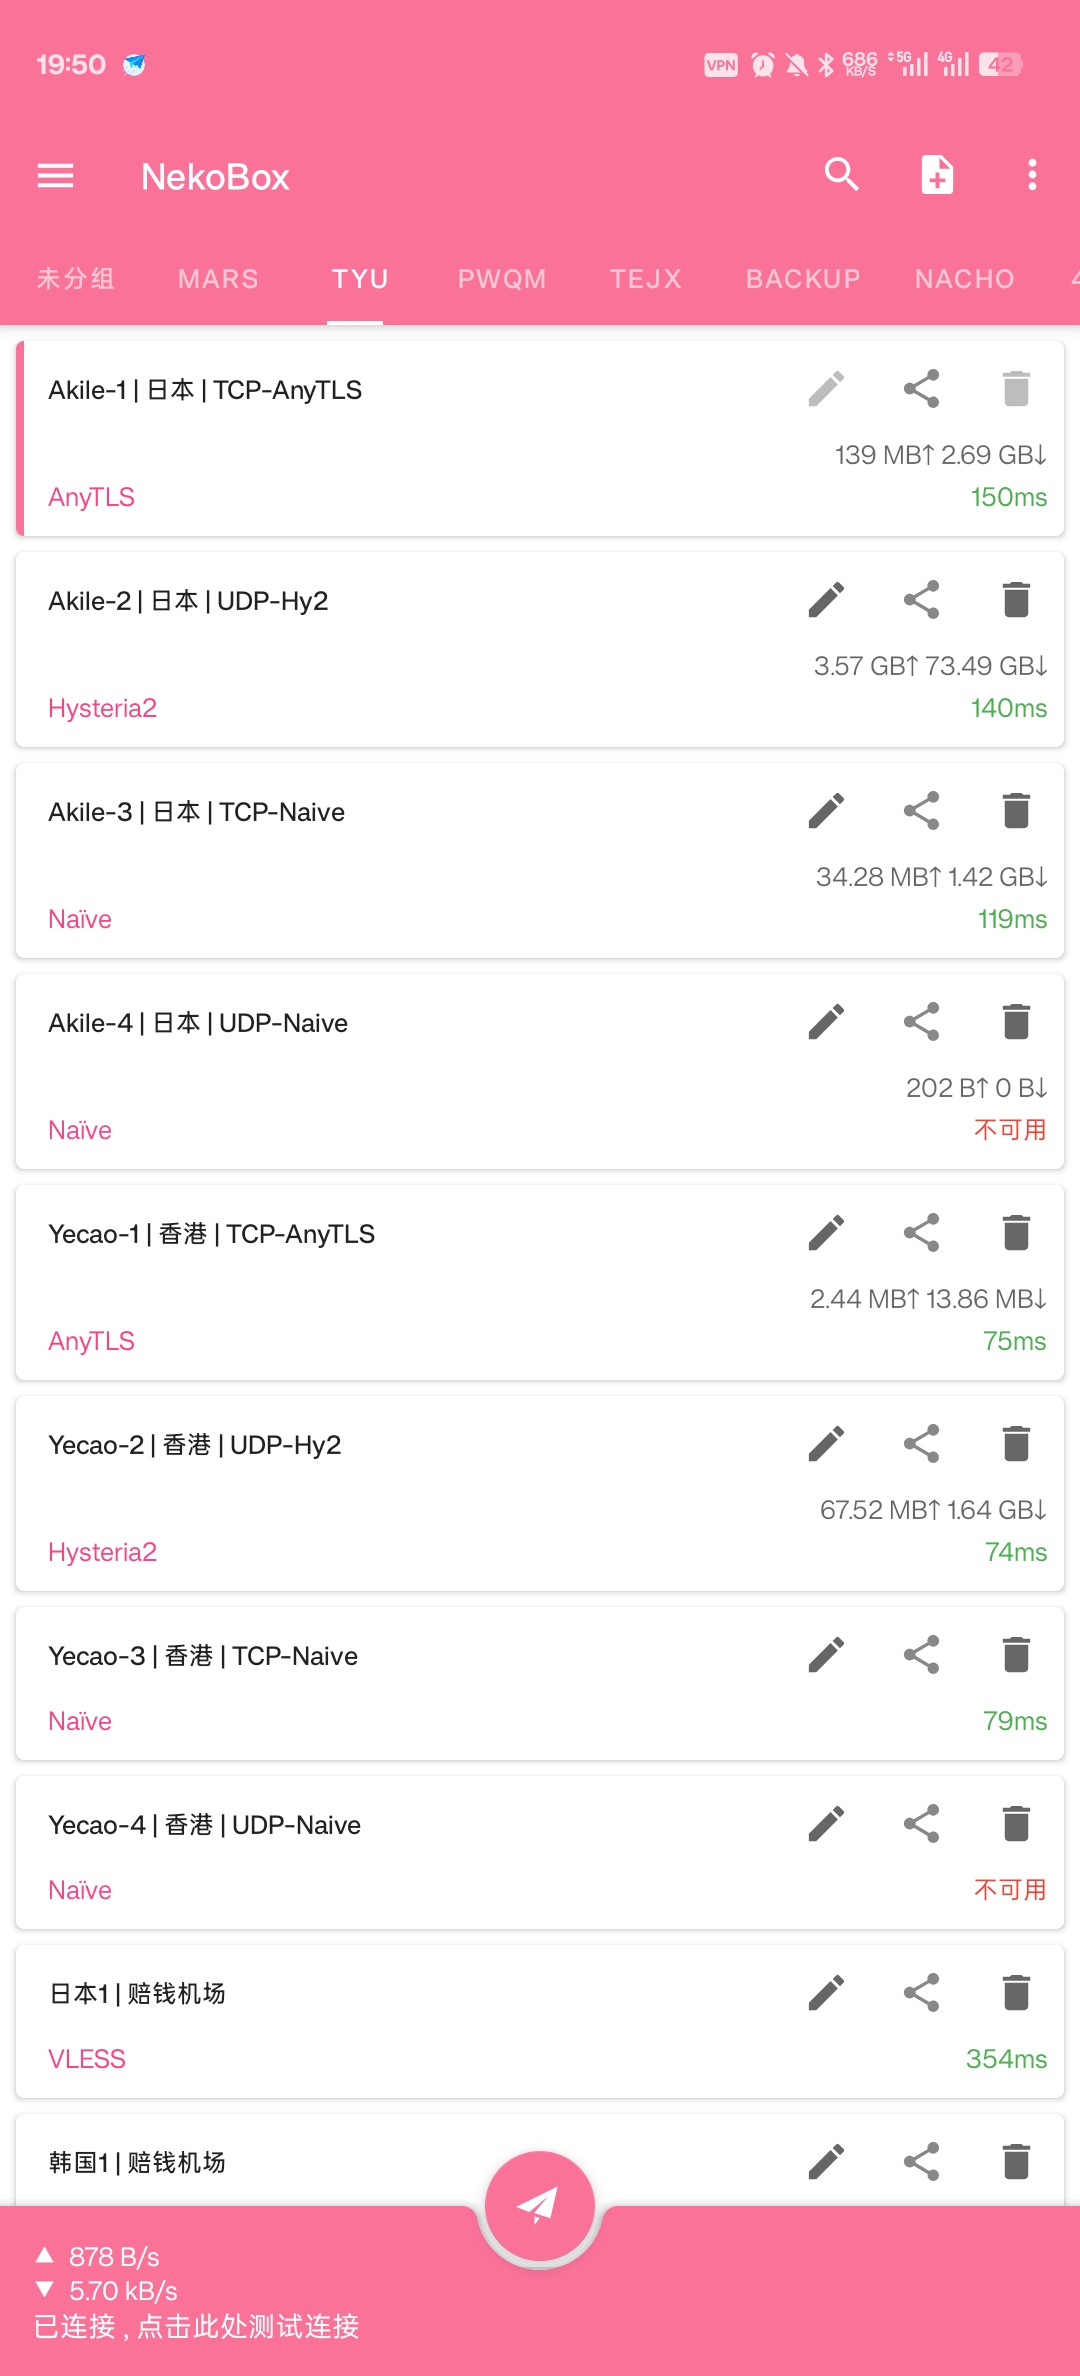Image resolution: width=1080 pixels, height=2376 pixels.
Task: Edit the Yecao-3 TCP-Naive profile
Action: (x=826, y=1655)
